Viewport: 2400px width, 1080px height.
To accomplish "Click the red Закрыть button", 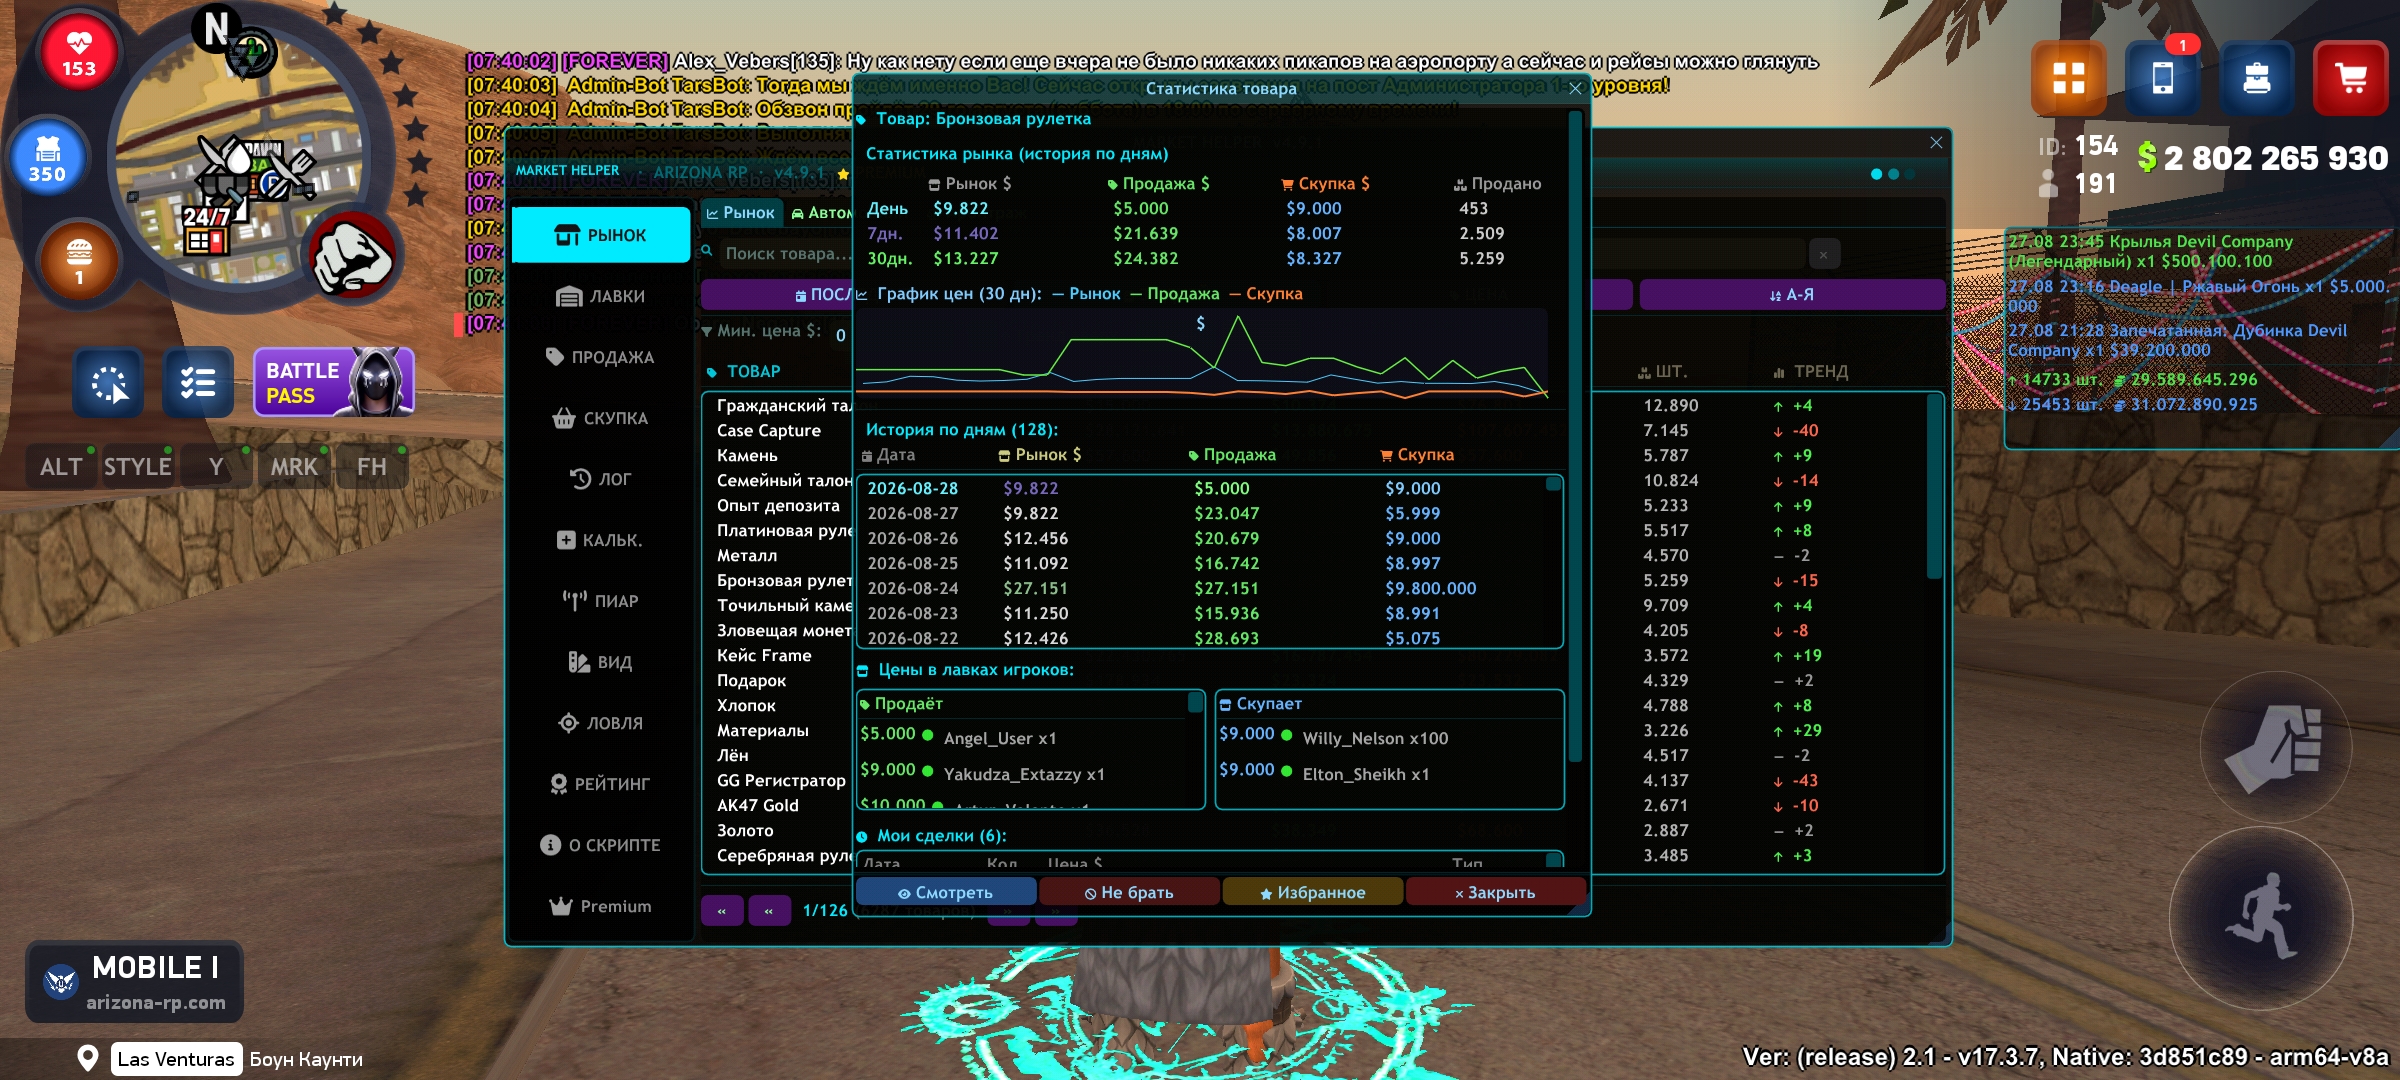I will click(1495, 892).
